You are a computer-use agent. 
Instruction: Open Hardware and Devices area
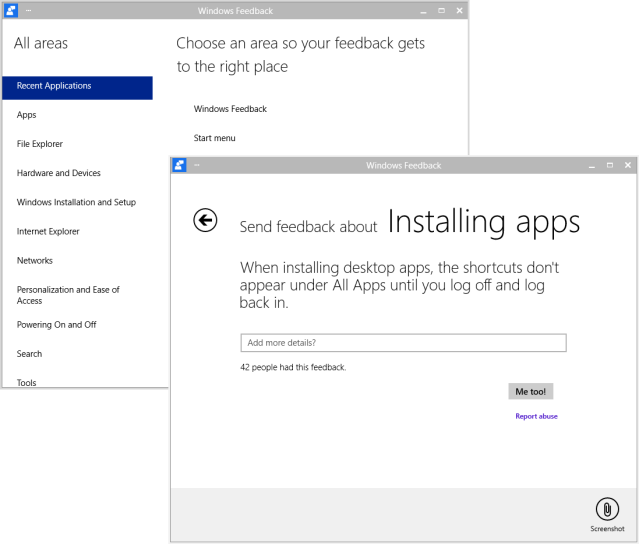point(59,173)
